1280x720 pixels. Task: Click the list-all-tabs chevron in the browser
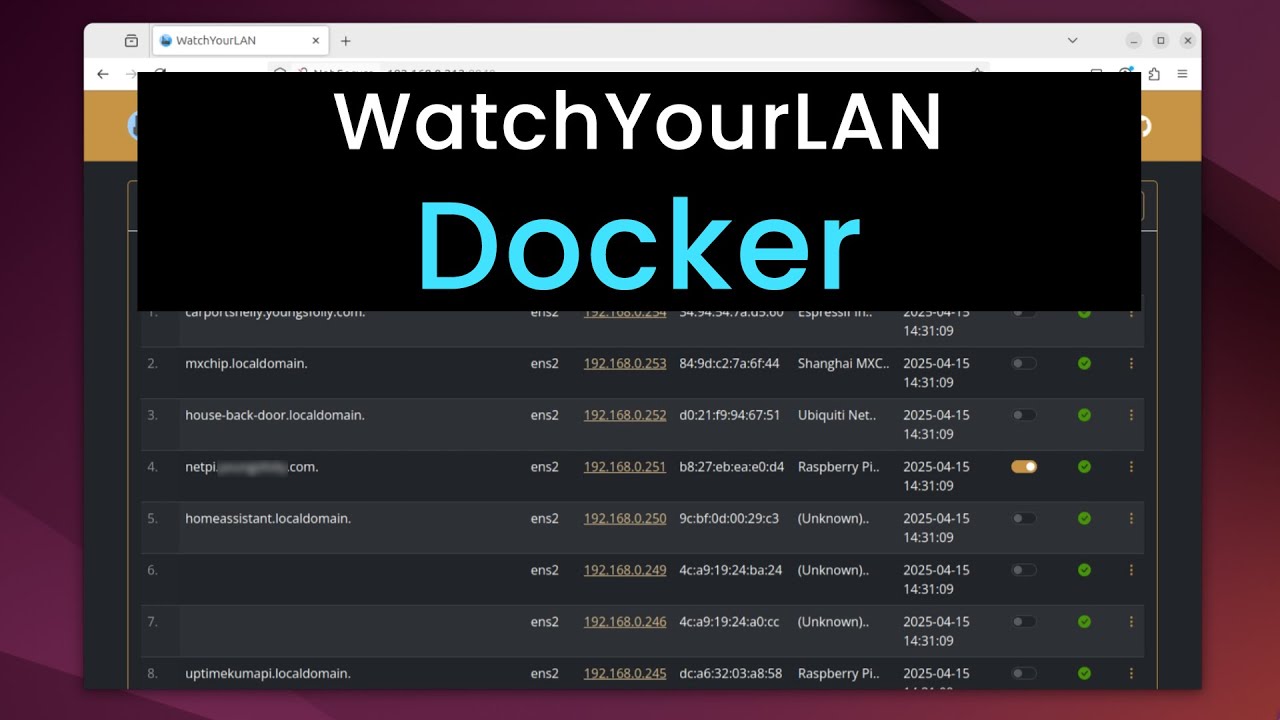pos(1071,40)
